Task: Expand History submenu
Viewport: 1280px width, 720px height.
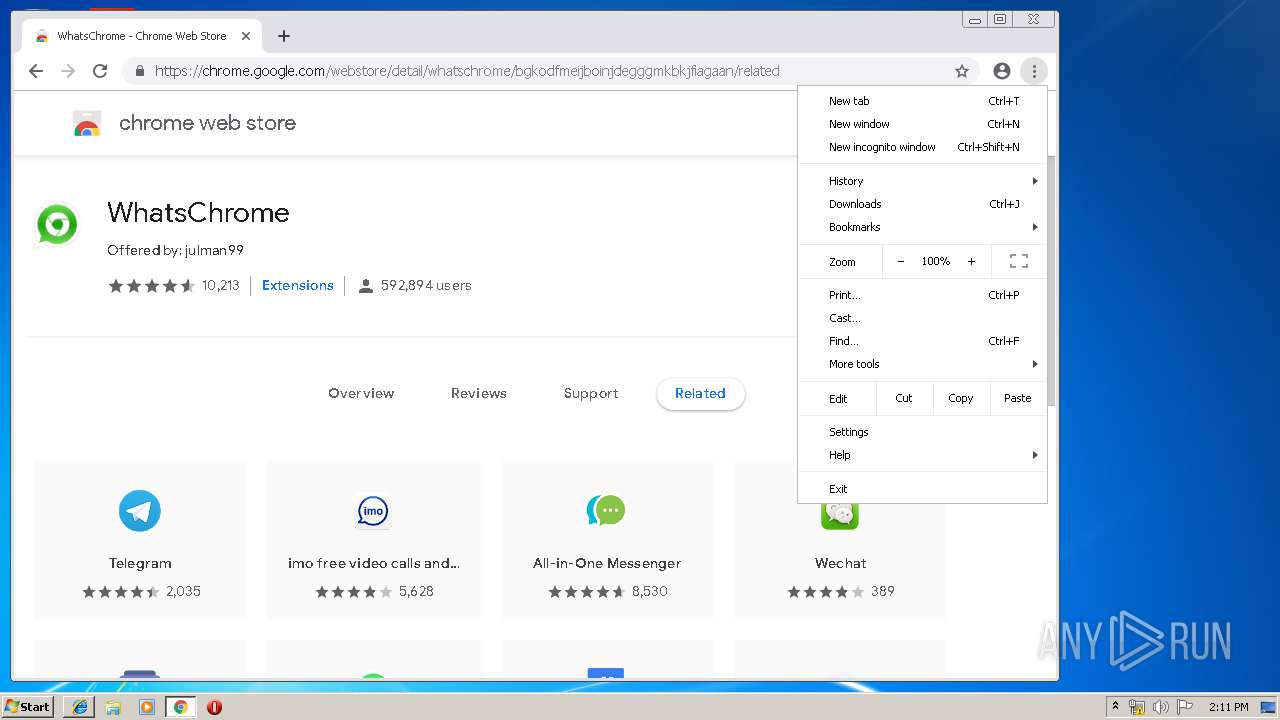Action: 922,181
